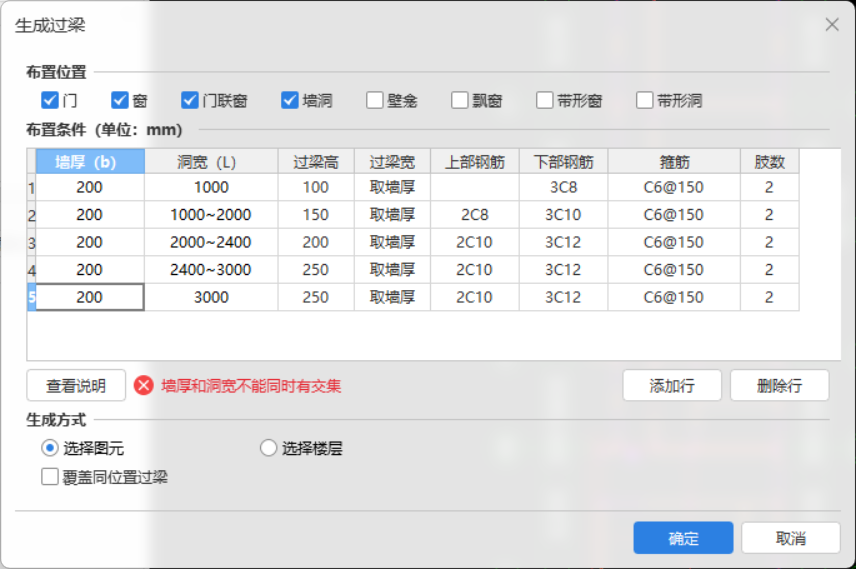Select the 选择图元 radio button
This screenshot has width=856, height=569.
(50, 448)
